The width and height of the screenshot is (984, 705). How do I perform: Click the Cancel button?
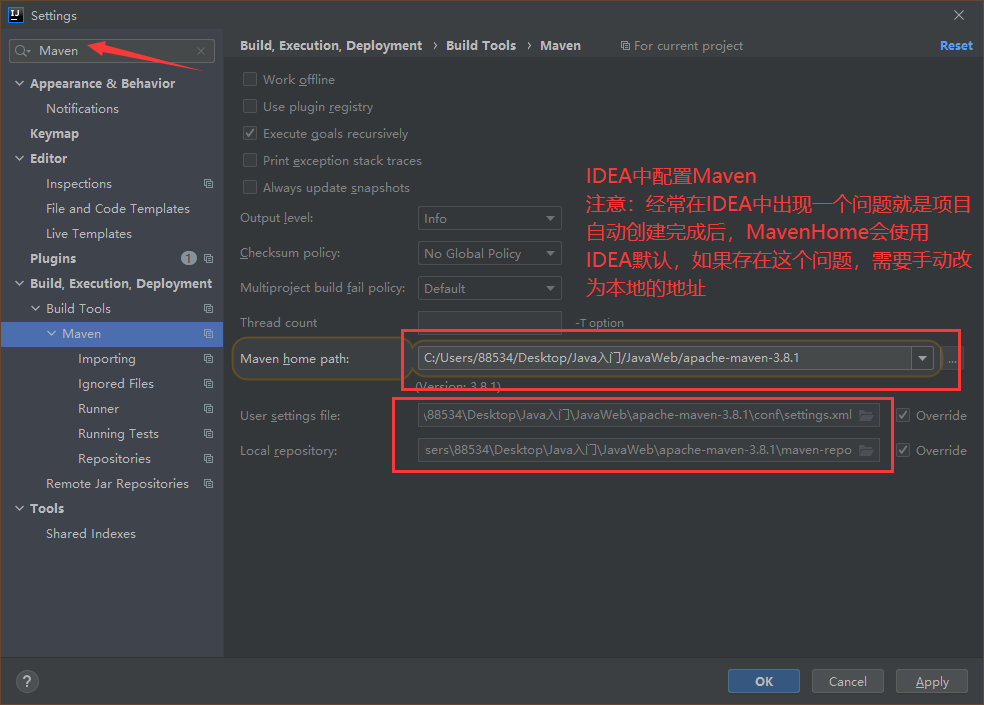tap(848, 681)
